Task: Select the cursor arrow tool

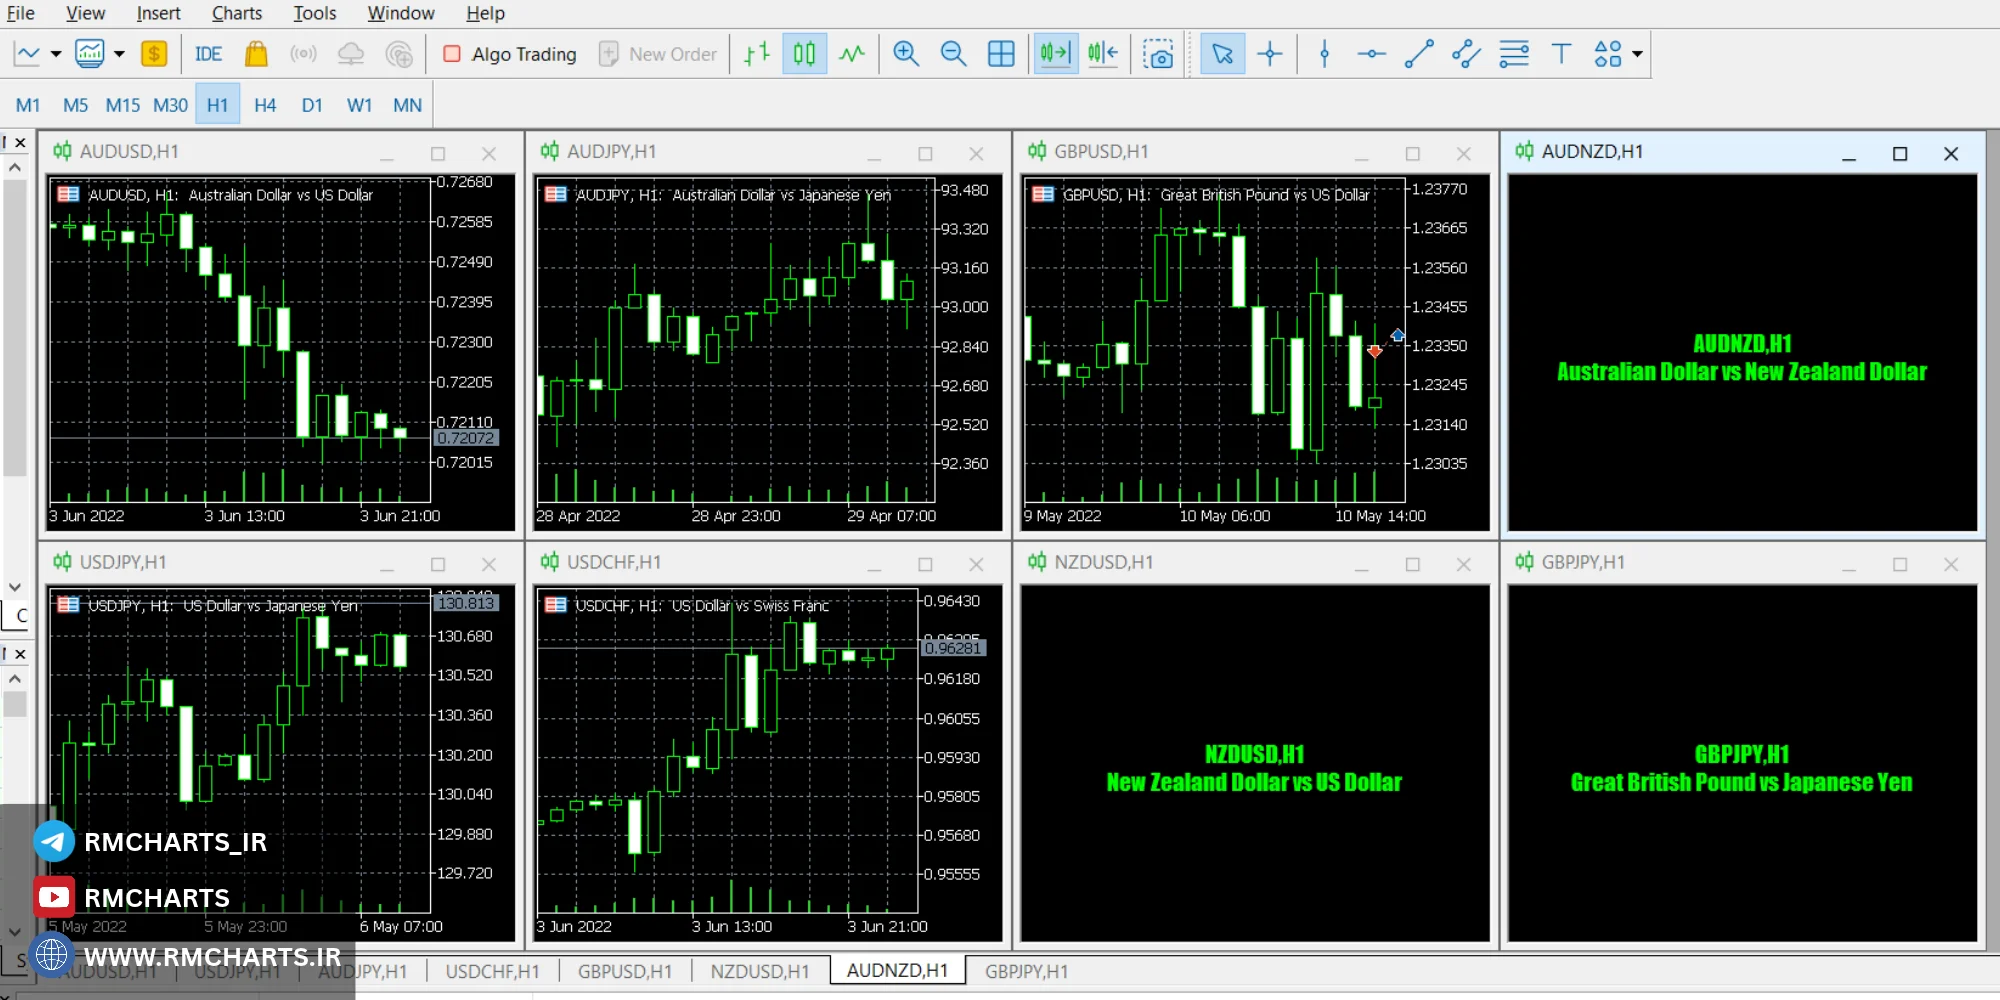Action: 1222,54
